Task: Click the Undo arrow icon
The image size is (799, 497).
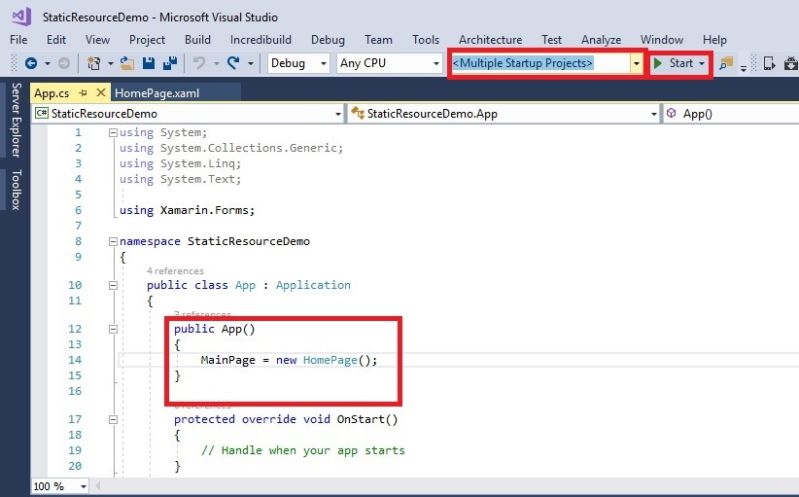Action: click(x=199, y=63)
